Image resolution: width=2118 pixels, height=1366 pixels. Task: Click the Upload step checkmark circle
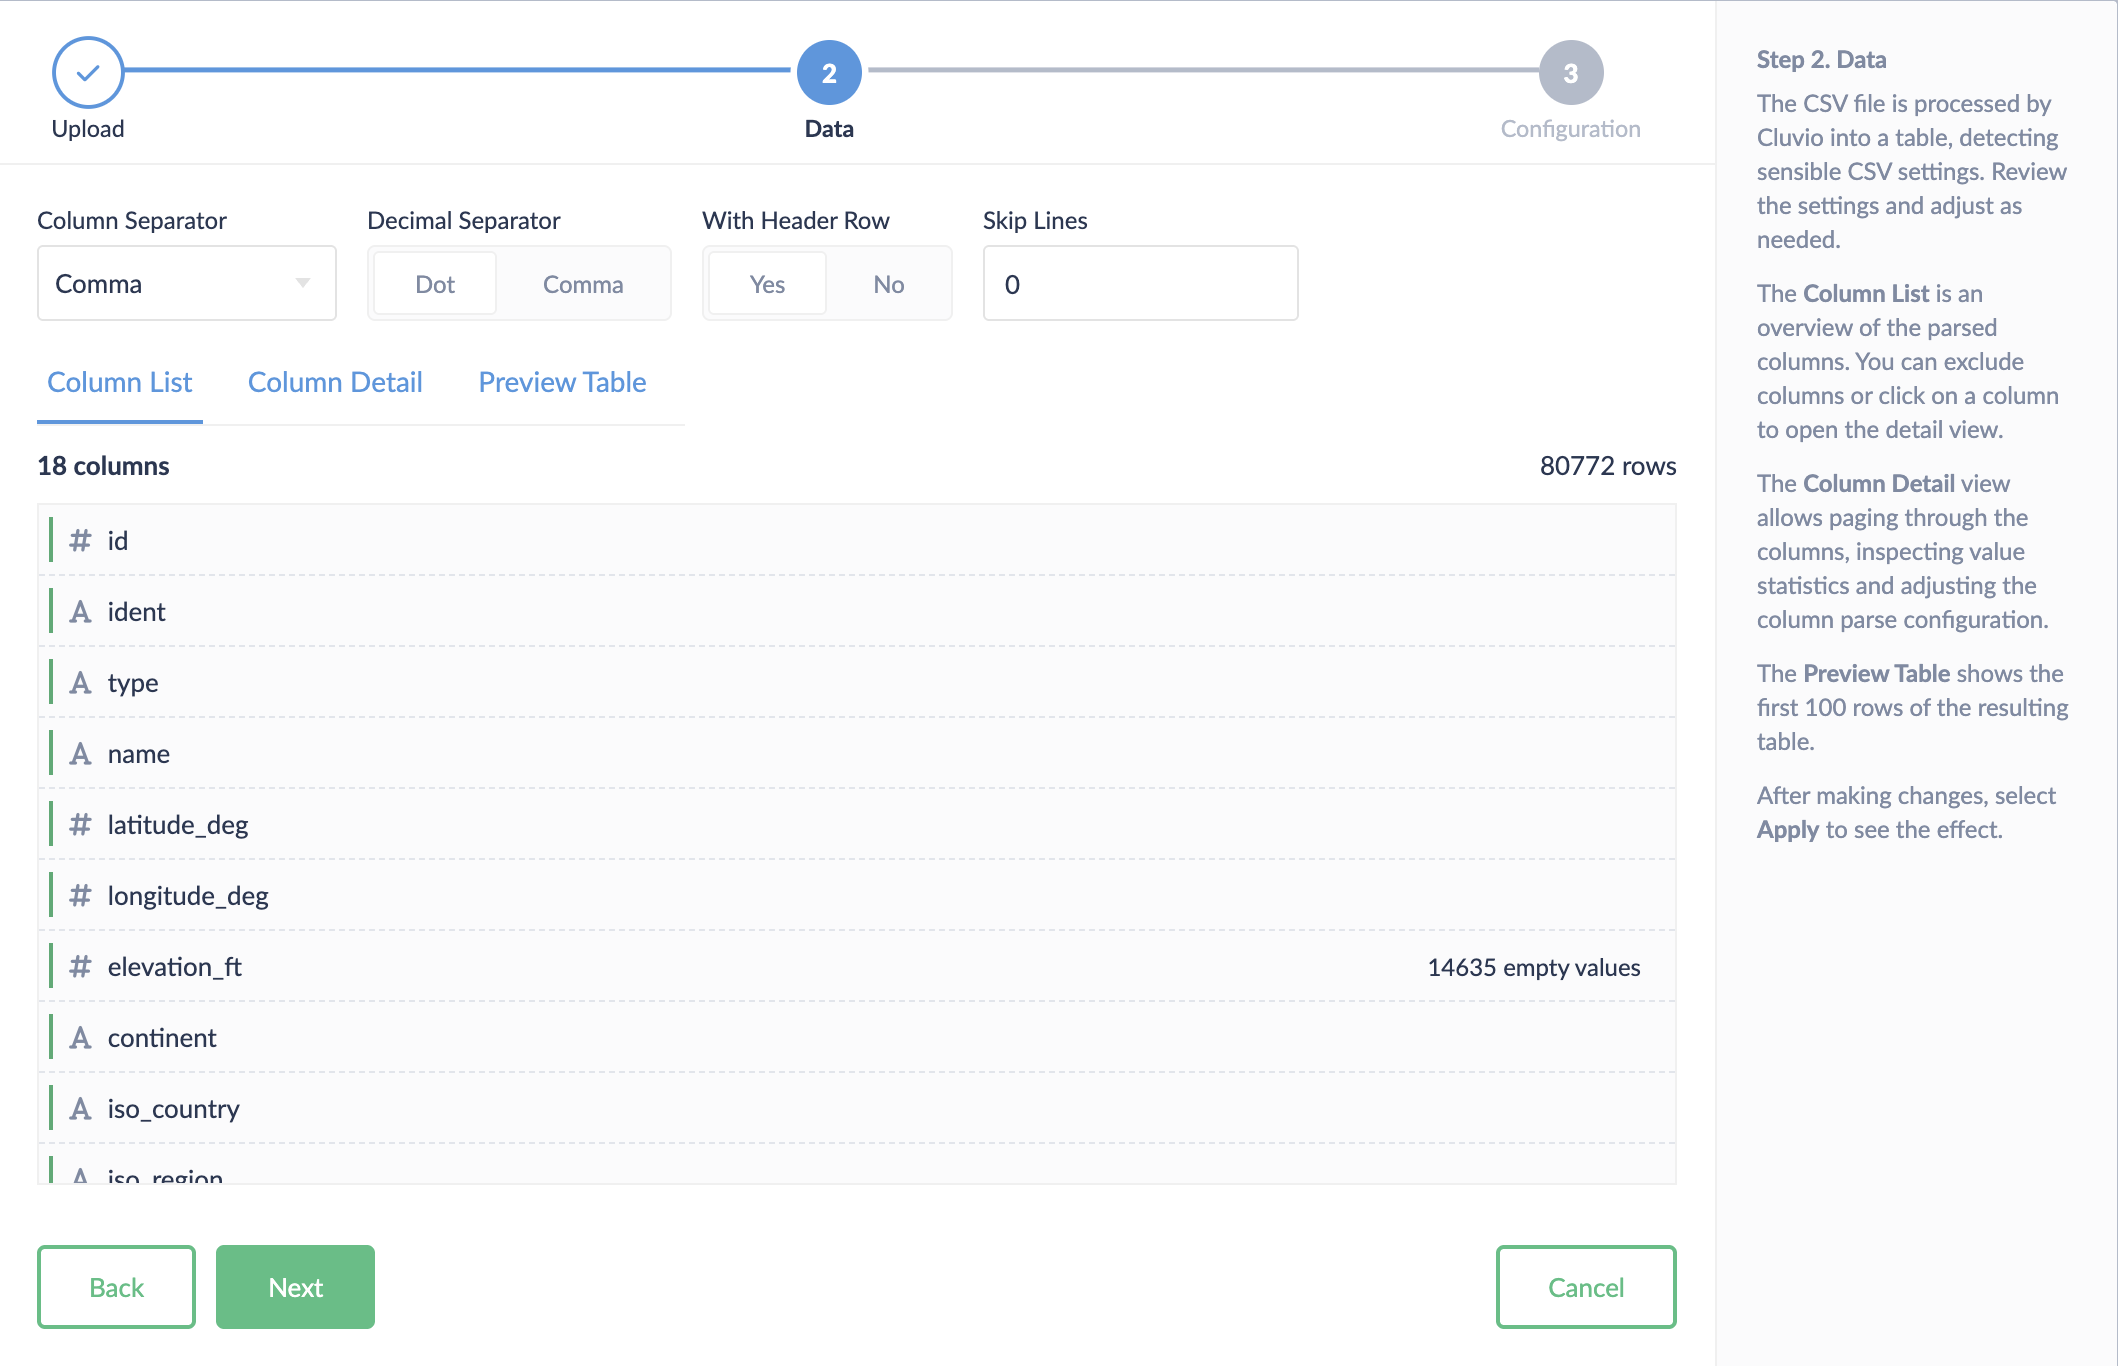point(88,72)
